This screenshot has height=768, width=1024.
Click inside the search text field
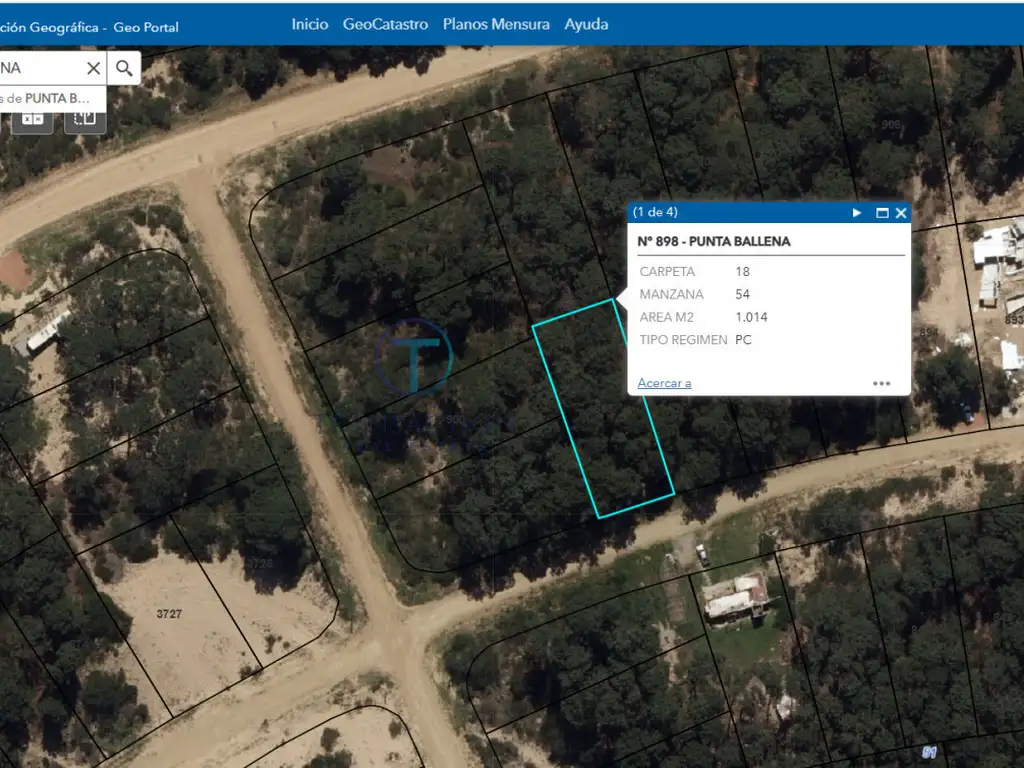(40, 68)
